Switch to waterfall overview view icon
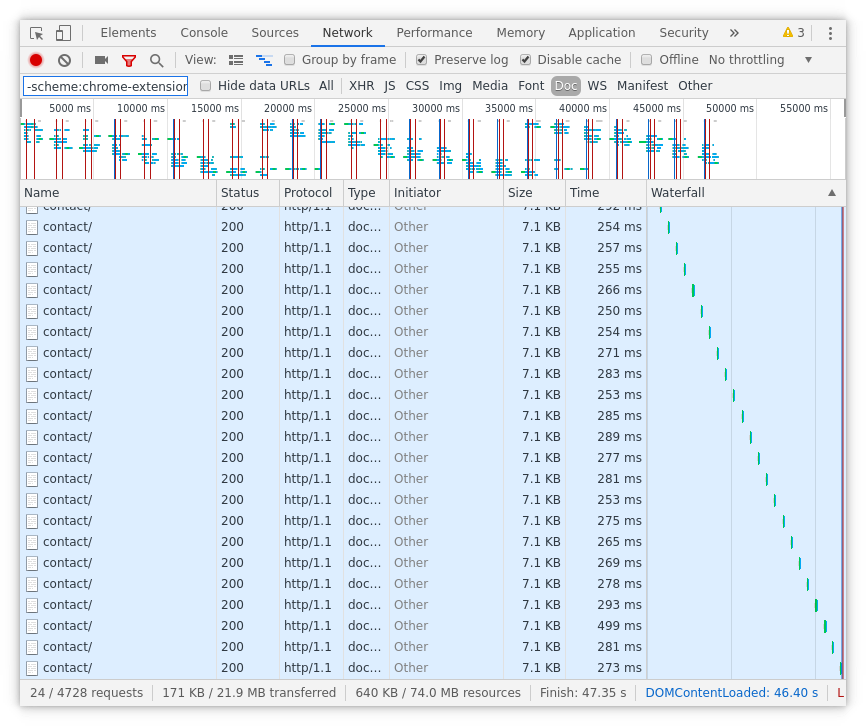Screen dimensions: 866x726 coord(264,60)
